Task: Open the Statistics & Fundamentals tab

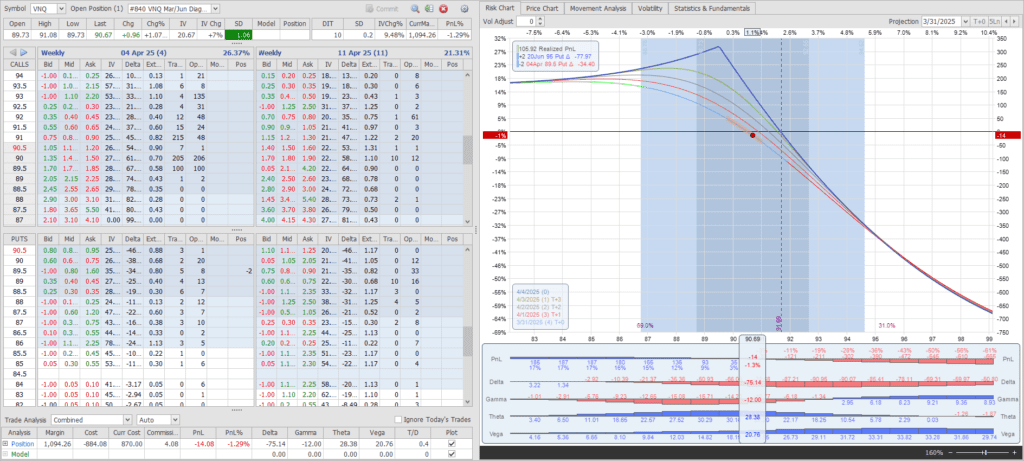Action: pyautogui.click(x=712, y=8)
